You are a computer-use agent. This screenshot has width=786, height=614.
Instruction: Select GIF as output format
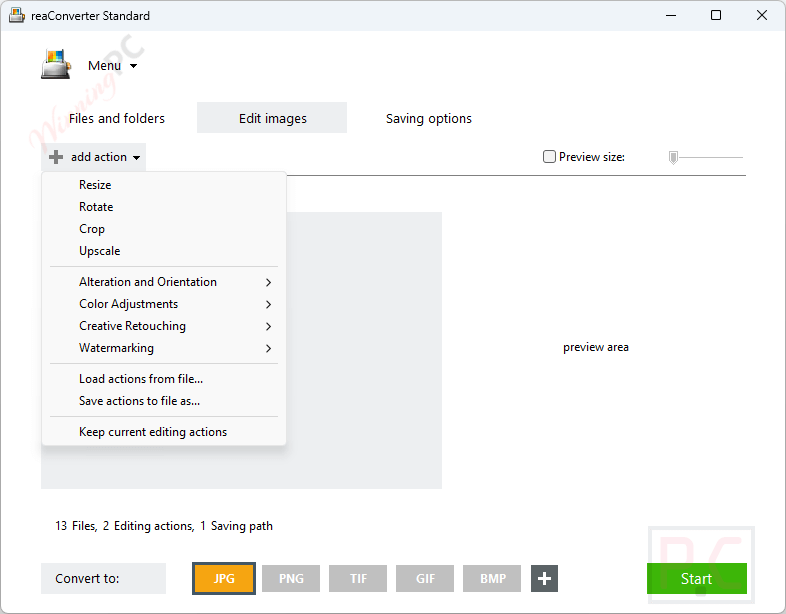(425, 578)
